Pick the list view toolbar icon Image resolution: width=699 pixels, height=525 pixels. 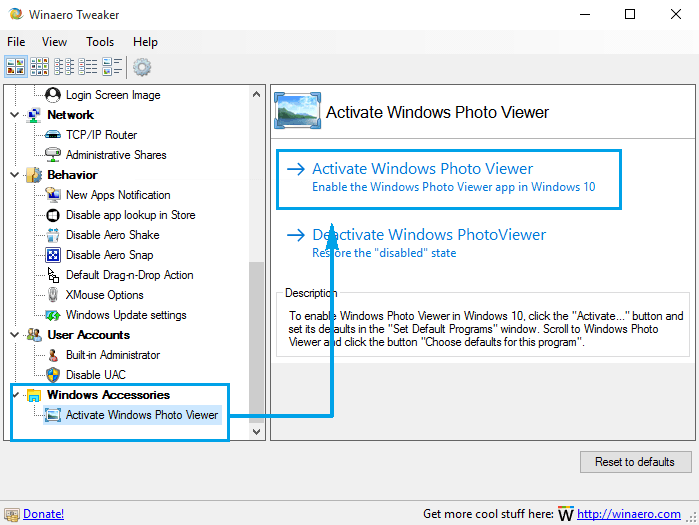88,67
